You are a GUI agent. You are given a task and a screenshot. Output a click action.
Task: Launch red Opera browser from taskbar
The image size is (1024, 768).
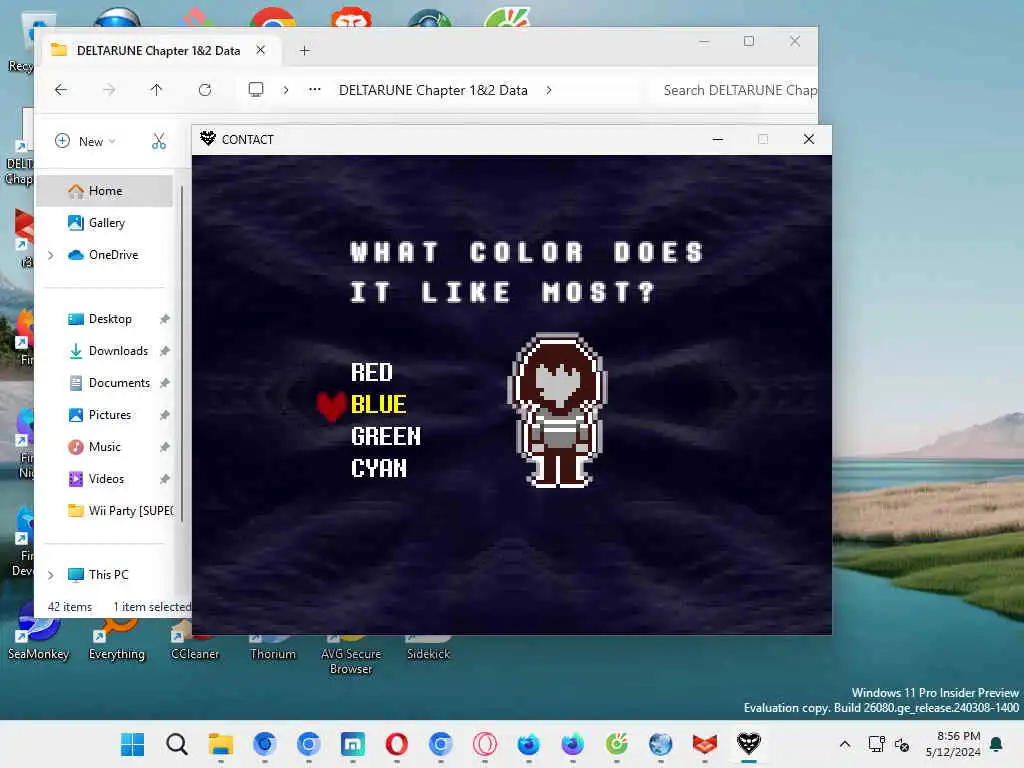[396, 744]
